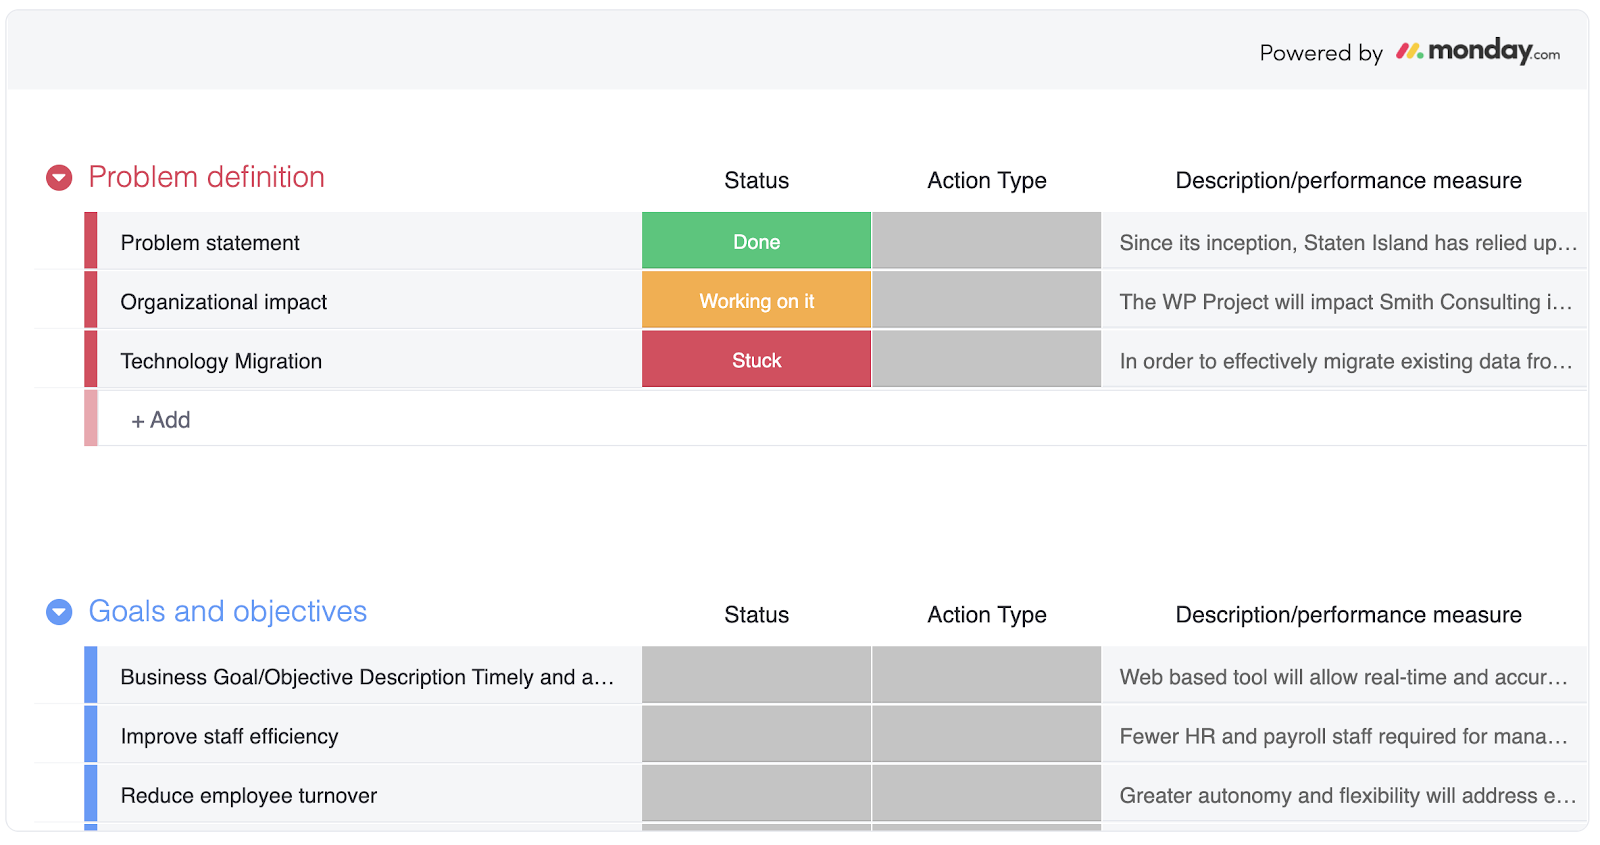Open Action Type cell for Business Goal/Objective row
The width and height of the screenshot is (1600, 845).
(986, 675)
